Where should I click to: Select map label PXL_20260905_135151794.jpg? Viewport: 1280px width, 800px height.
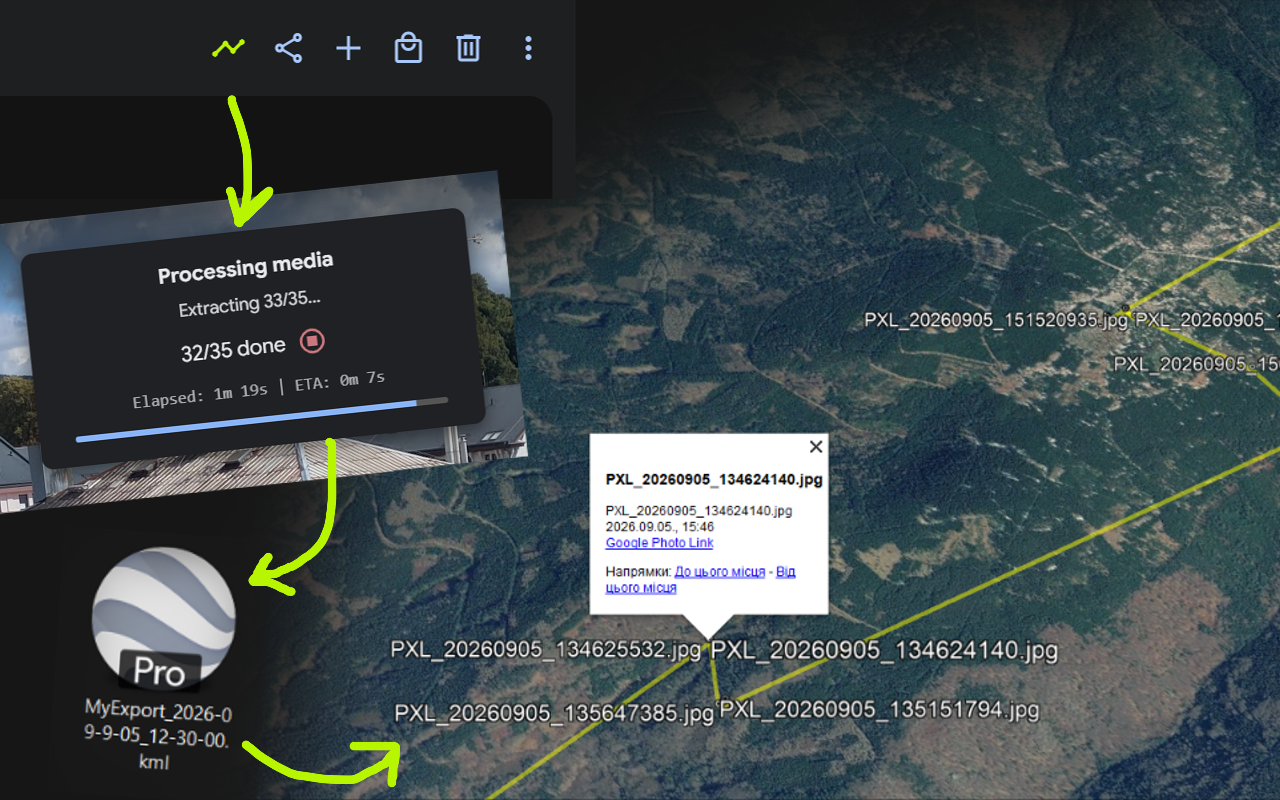tap(880, 711)
